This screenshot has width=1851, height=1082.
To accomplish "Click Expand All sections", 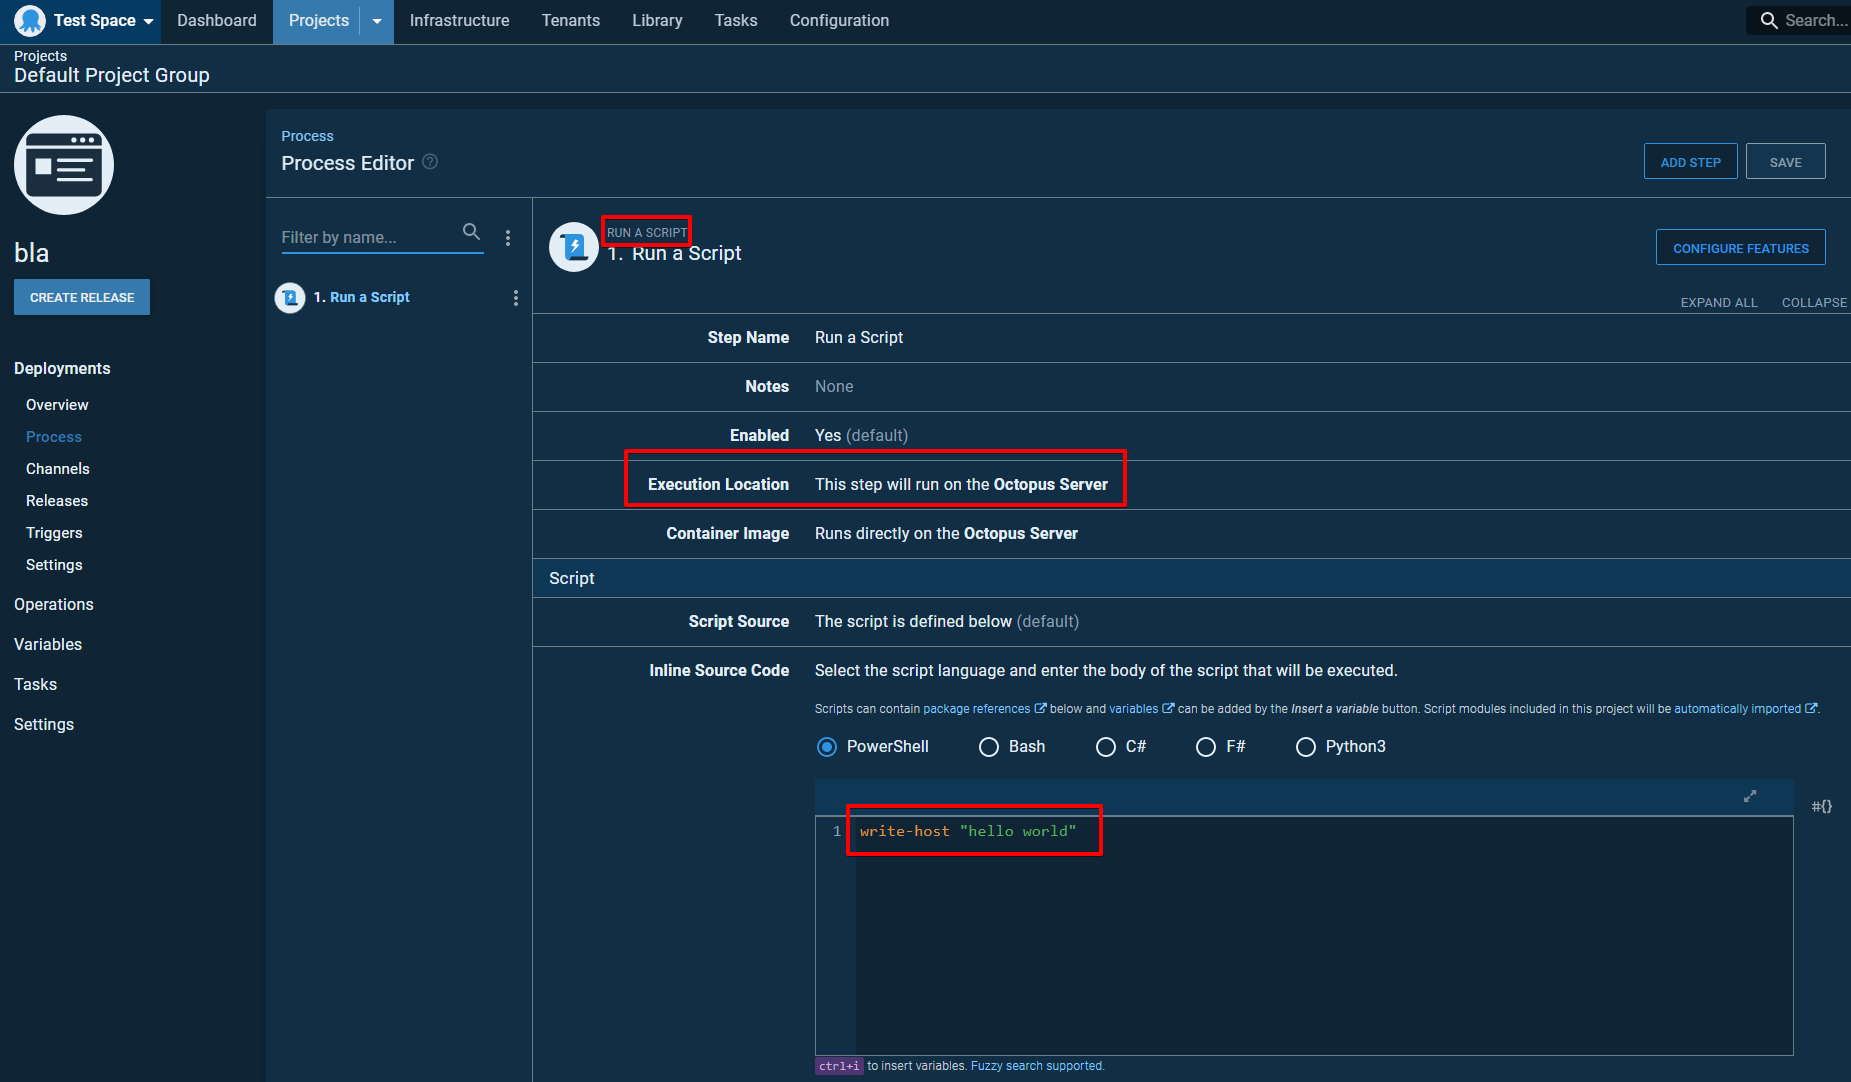I will pos(1718,302).
